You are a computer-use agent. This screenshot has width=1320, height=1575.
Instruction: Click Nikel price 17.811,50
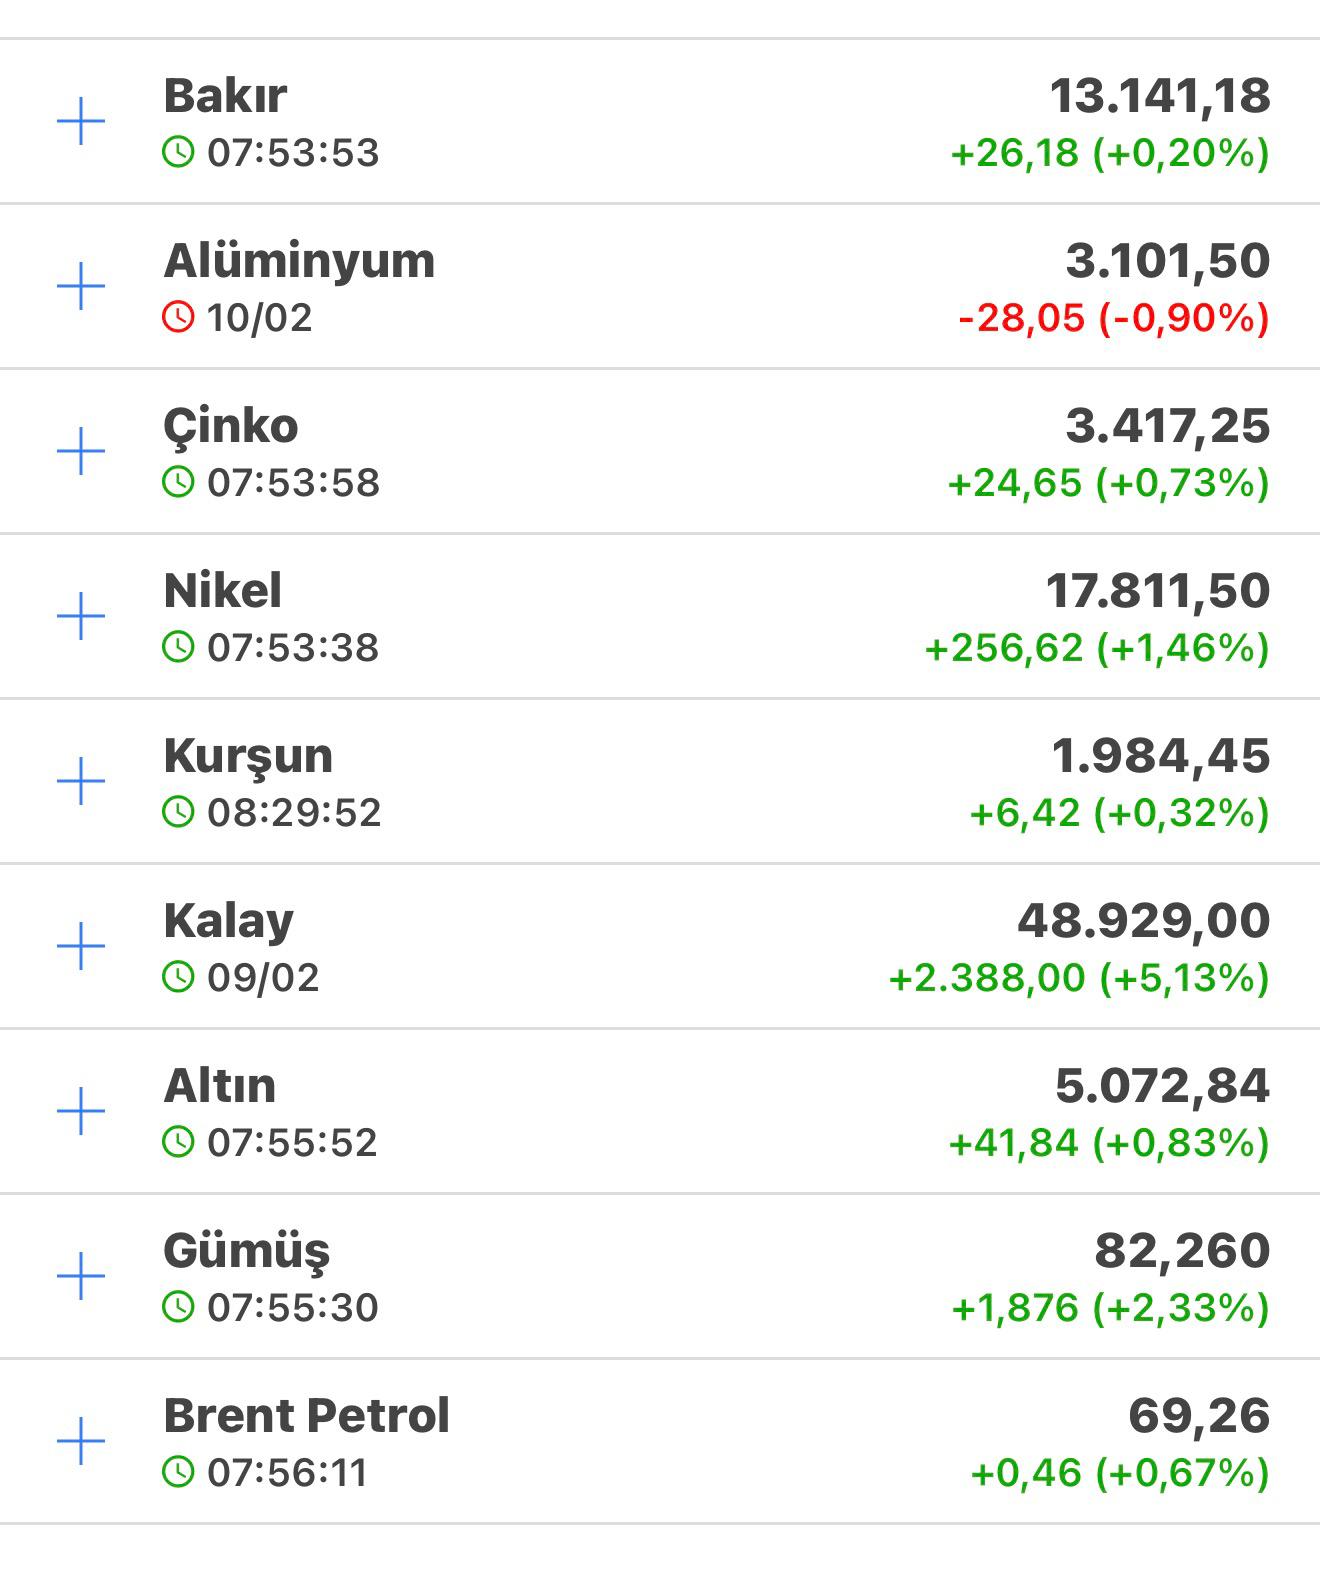point(1157,591)
